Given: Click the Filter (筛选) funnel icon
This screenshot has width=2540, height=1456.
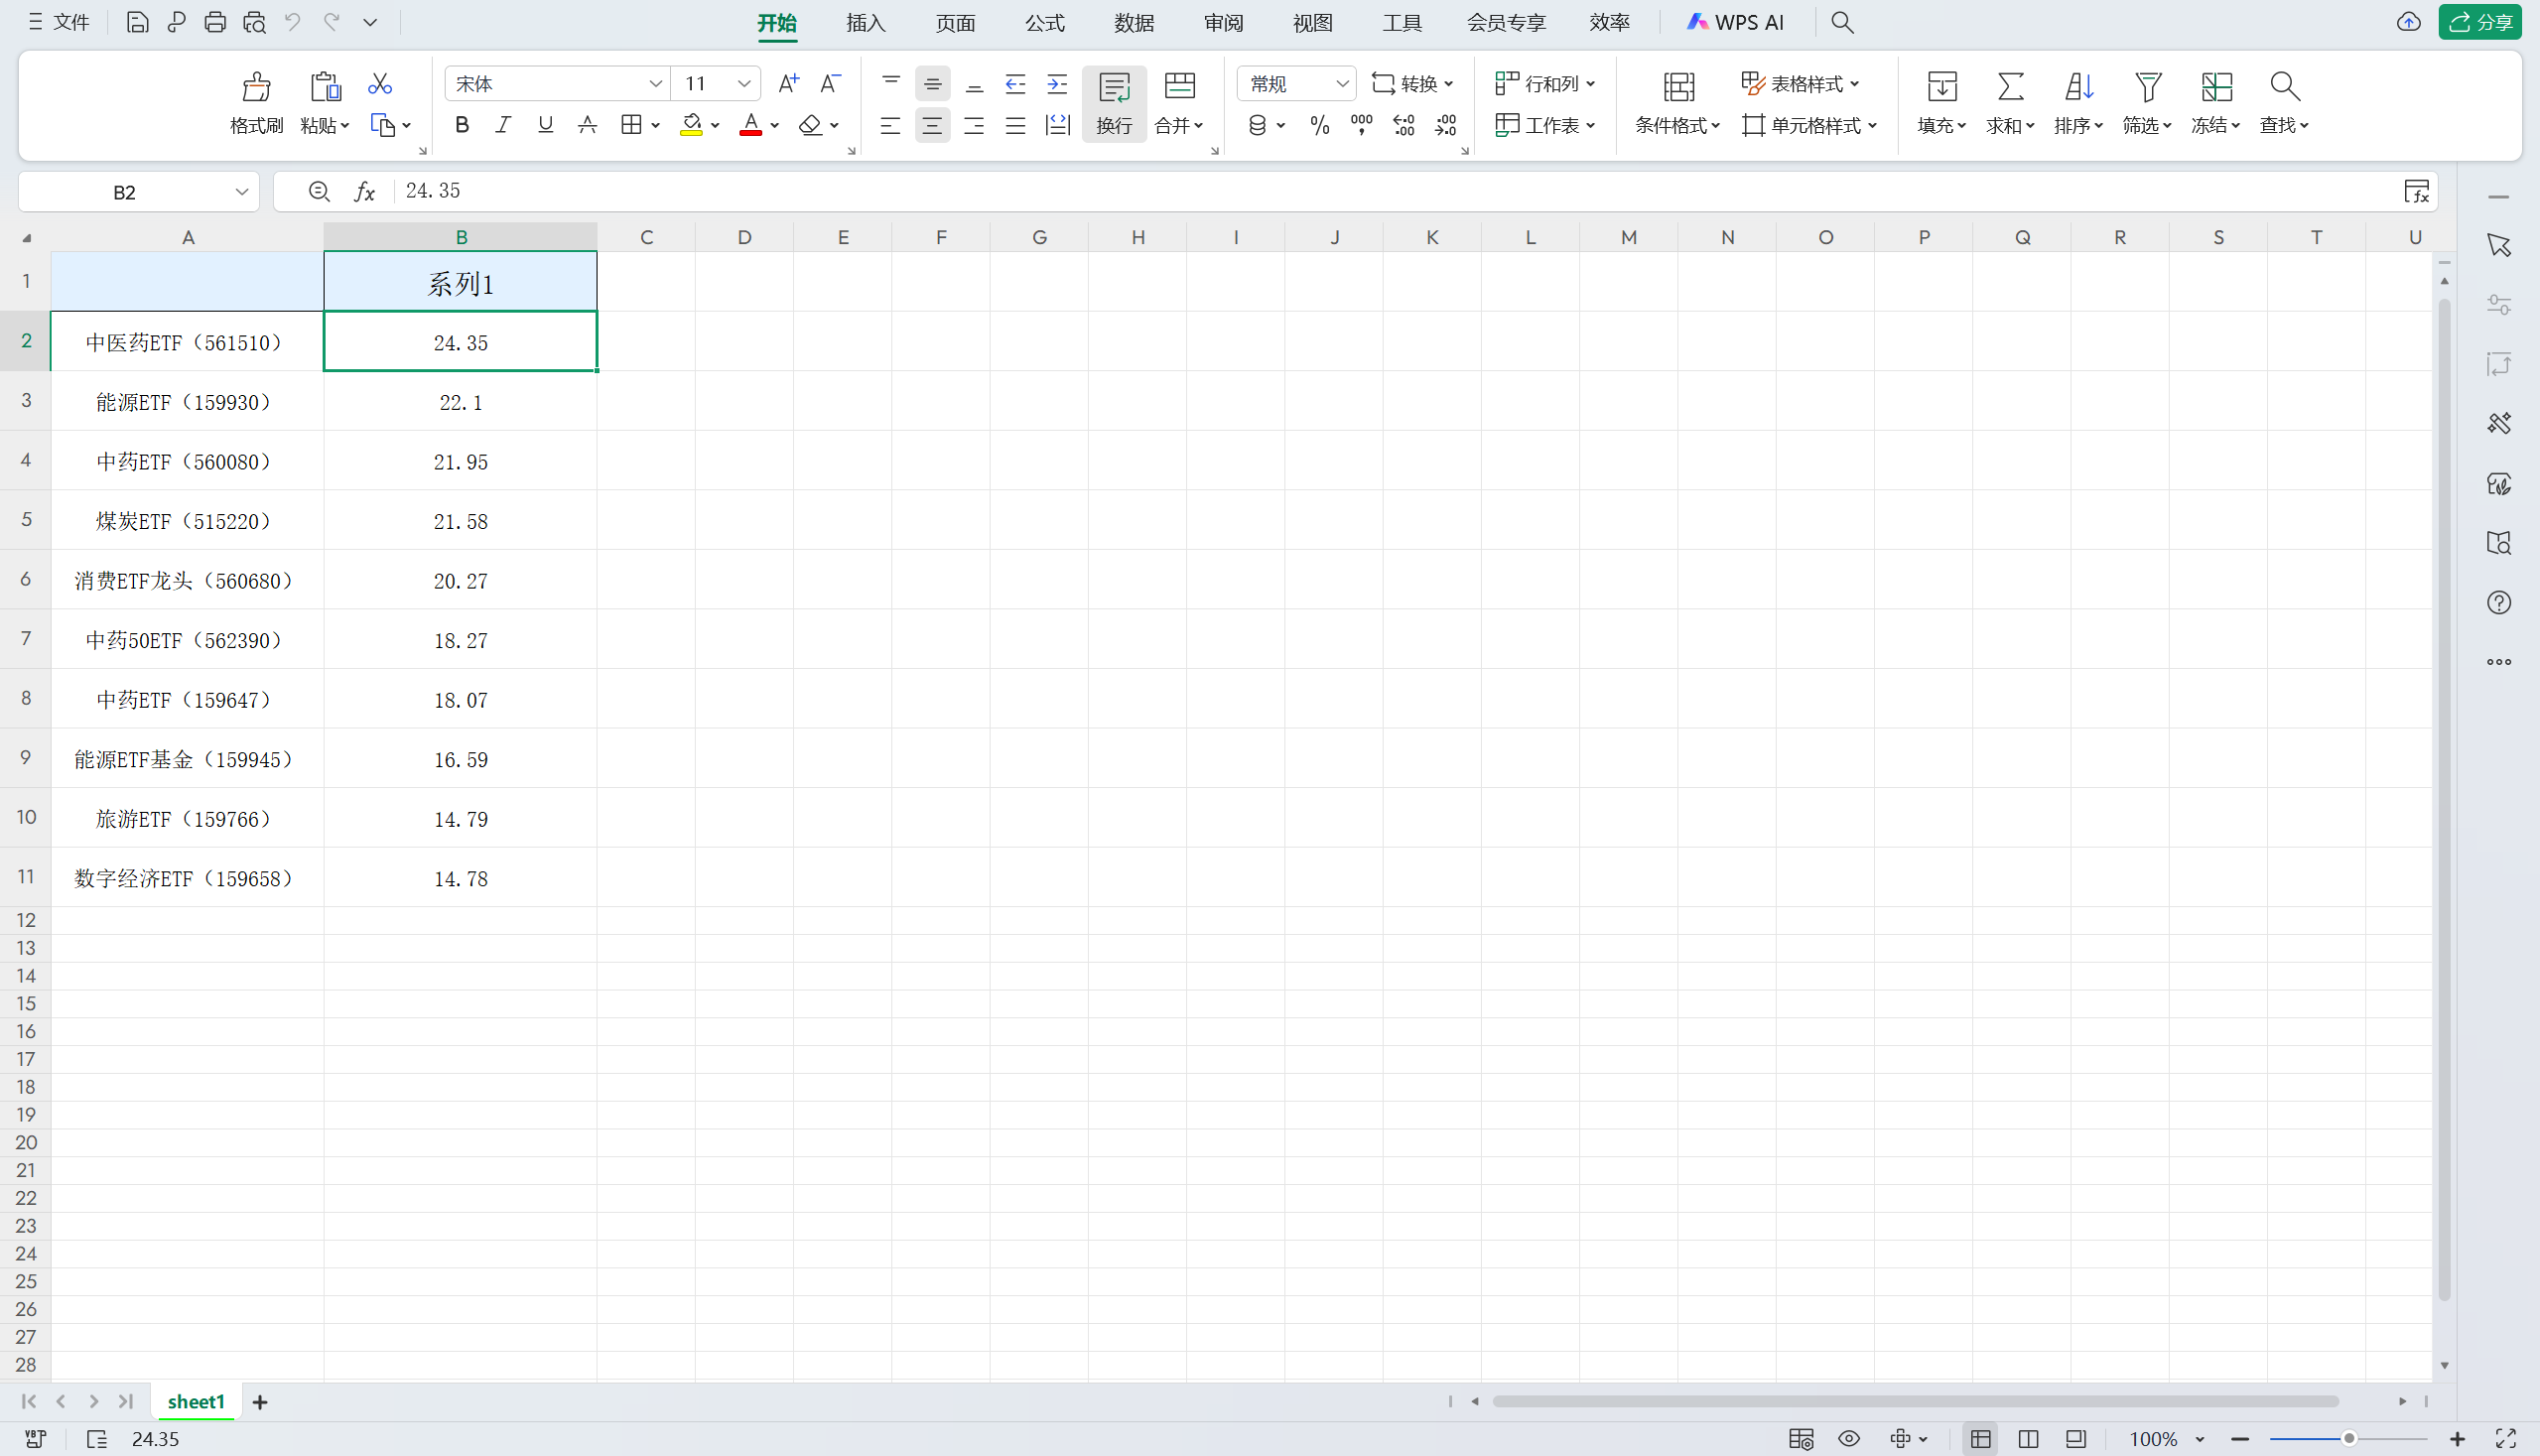Looking at the screenshot, I should click(2147, 87).
